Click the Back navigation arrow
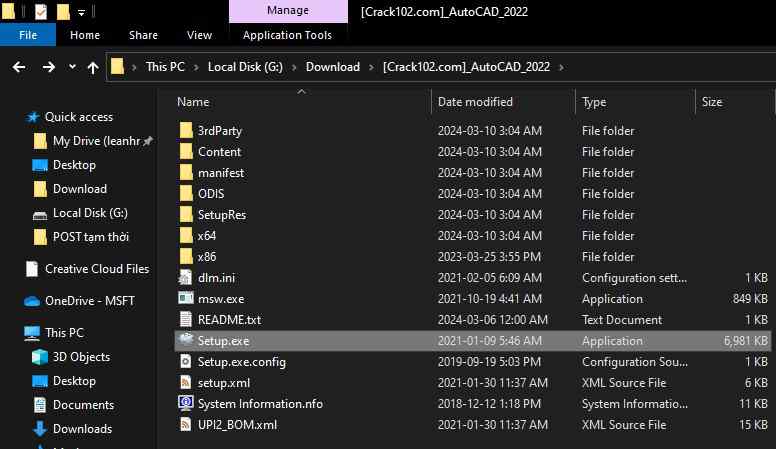This screenshot has height=449, width=776. click(x=19, y=67)
